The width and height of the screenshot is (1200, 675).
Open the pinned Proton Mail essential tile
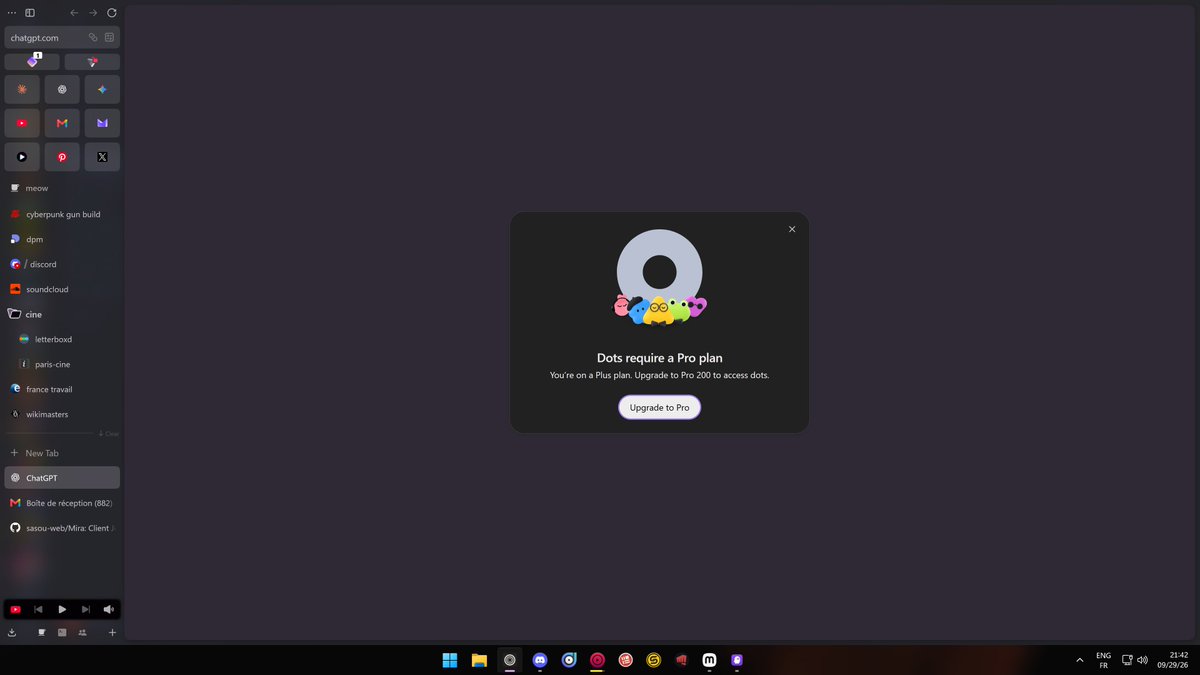tap(102, 123)
